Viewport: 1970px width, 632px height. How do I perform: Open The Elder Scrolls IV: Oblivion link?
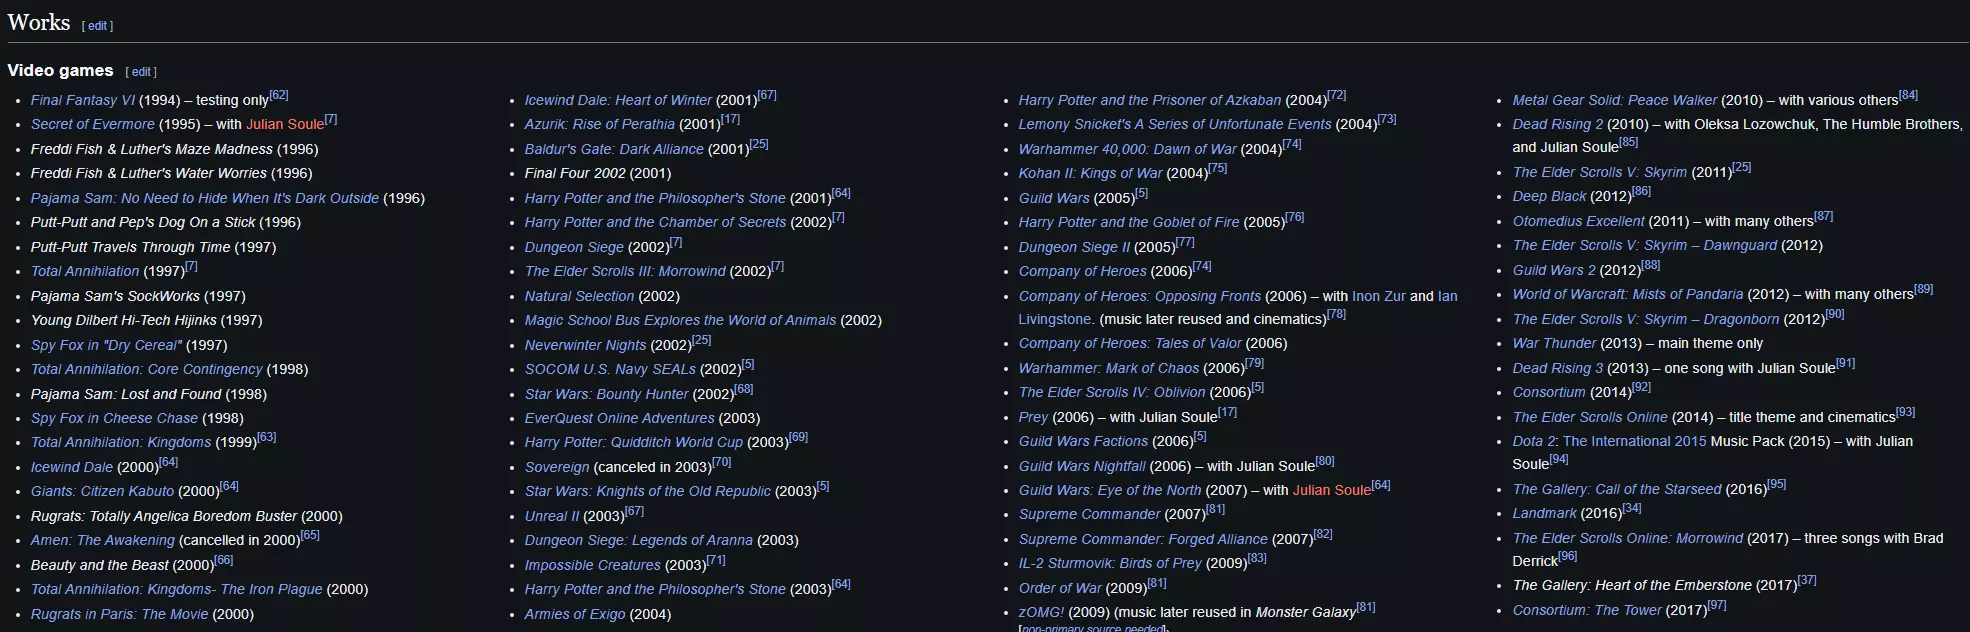(x=1112, y=393)
